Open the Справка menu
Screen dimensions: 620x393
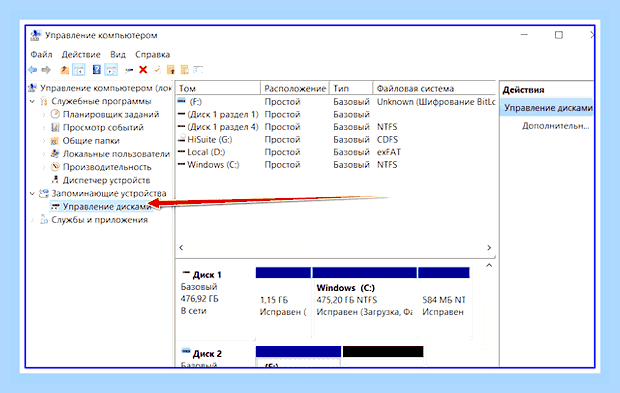coord(153,55)
